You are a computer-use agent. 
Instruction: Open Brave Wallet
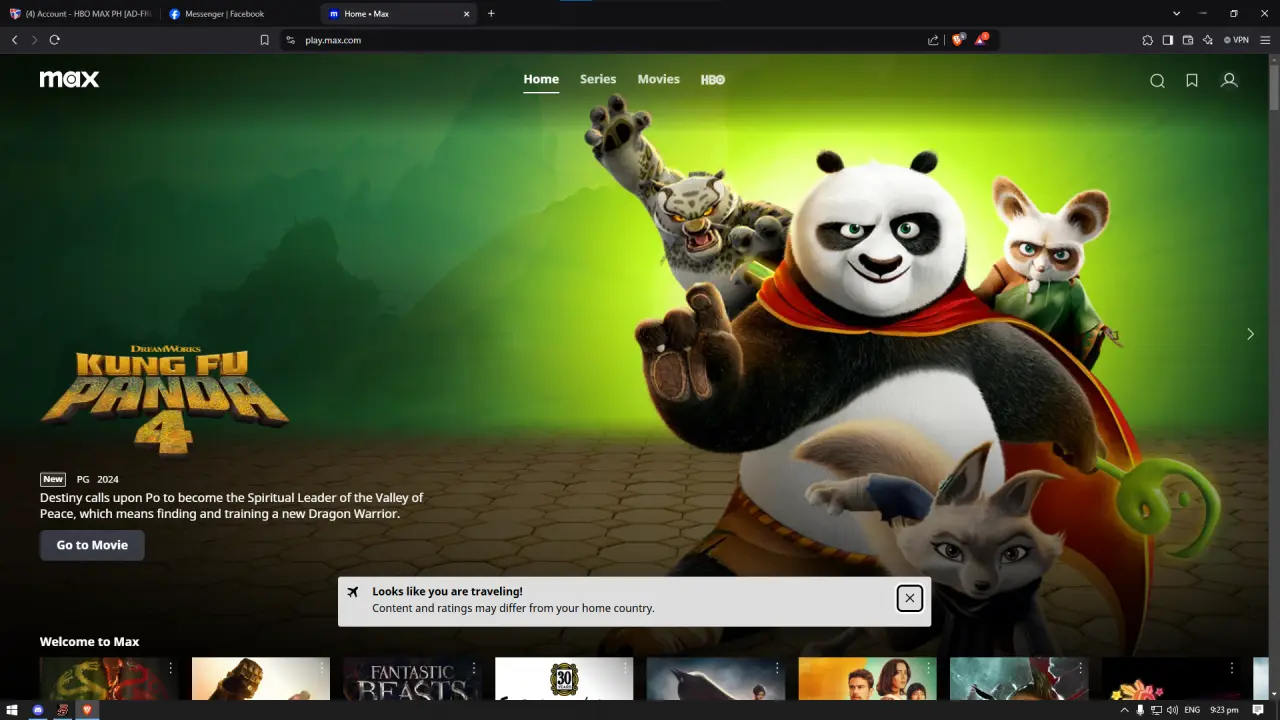tap(1188, 40)
